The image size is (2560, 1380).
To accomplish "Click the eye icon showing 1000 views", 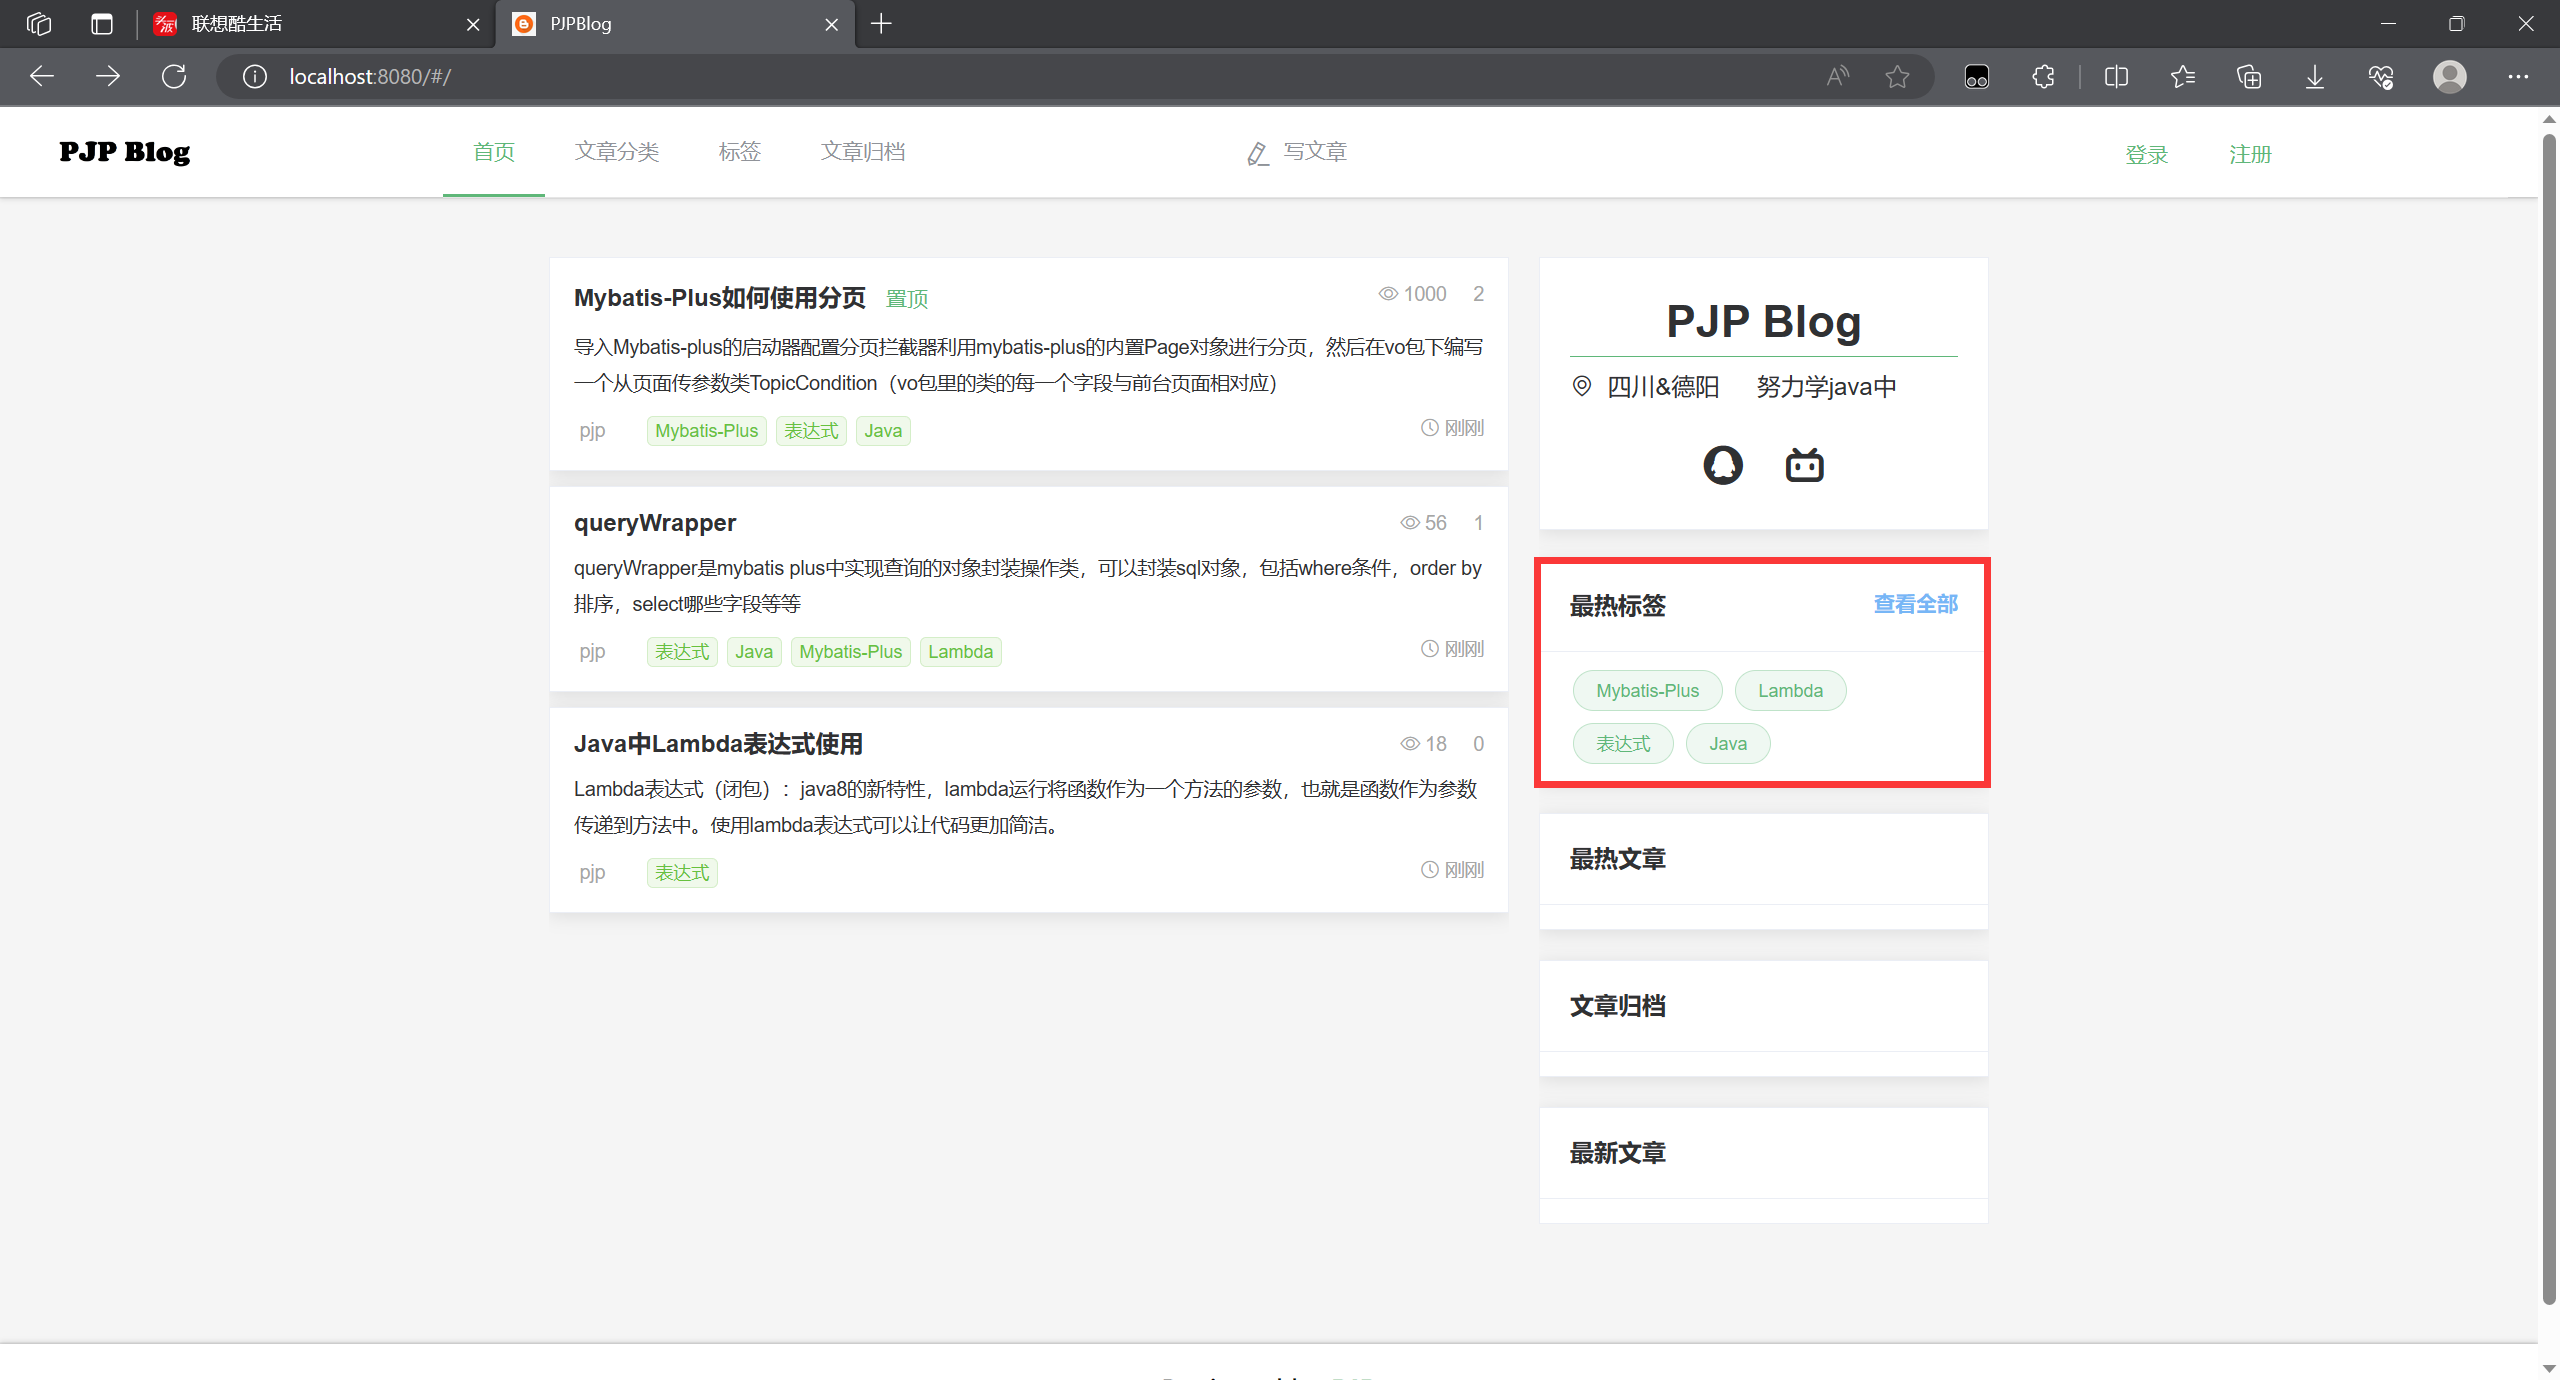I will tap(1387, 293).
